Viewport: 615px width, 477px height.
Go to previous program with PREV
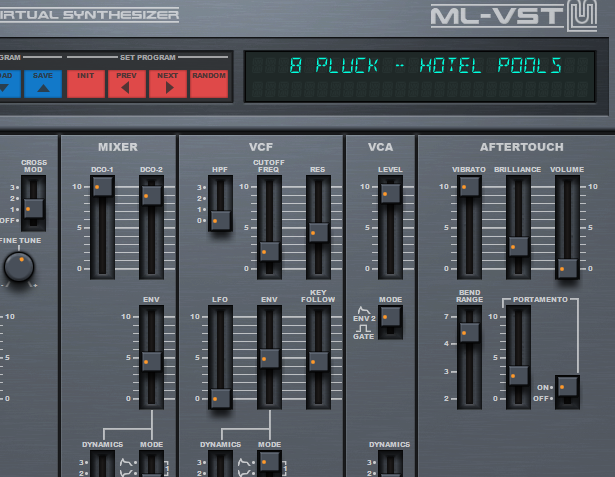click(x=127, y=84)
